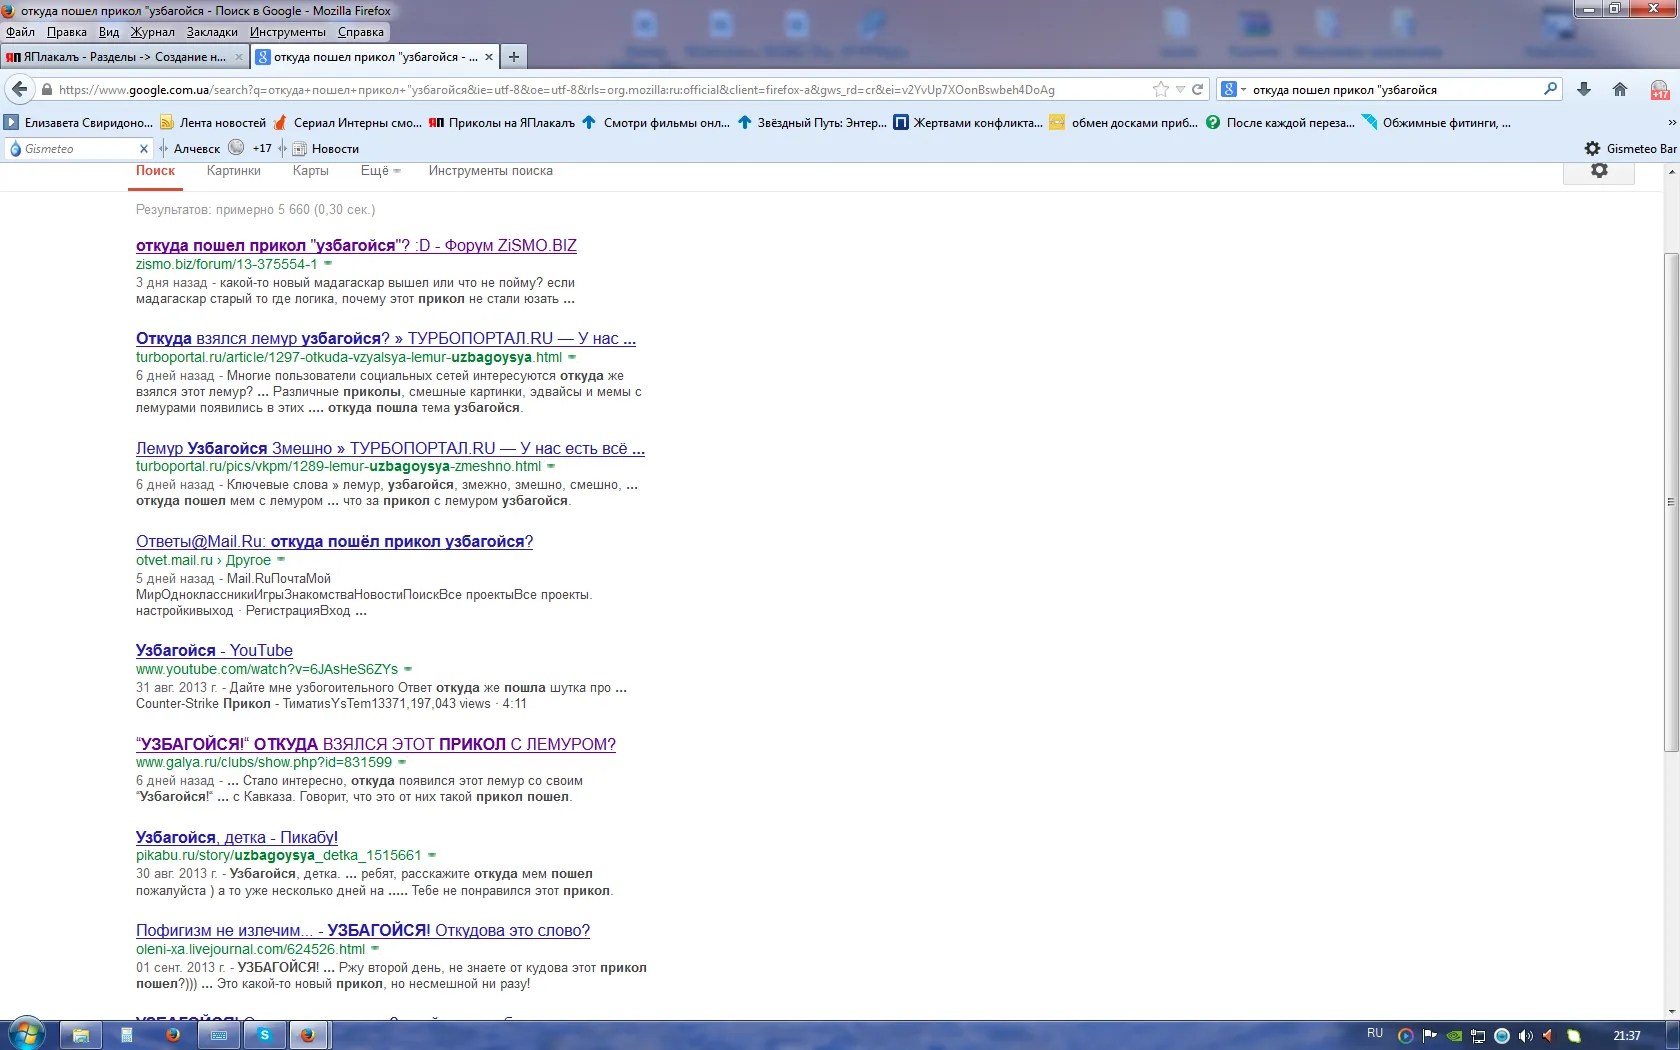Open the URL history dropdown arrow

coord(1180,89)
